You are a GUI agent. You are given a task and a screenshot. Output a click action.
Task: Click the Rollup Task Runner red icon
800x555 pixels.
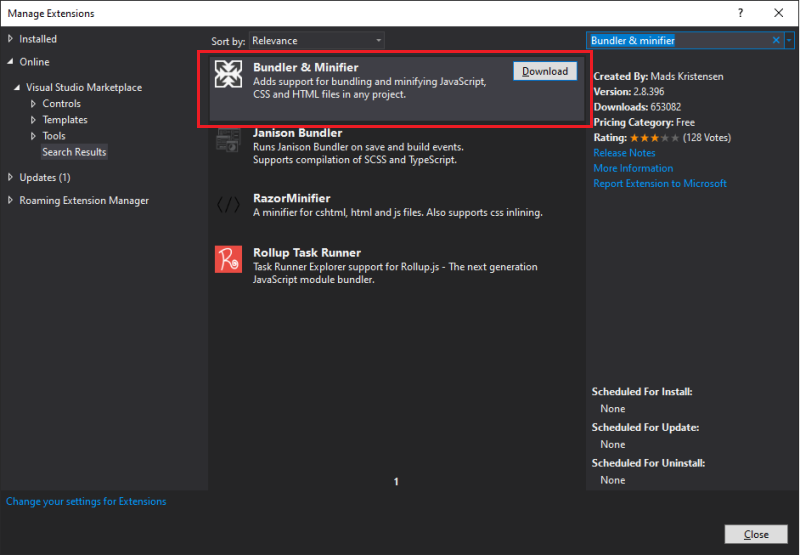228,259
